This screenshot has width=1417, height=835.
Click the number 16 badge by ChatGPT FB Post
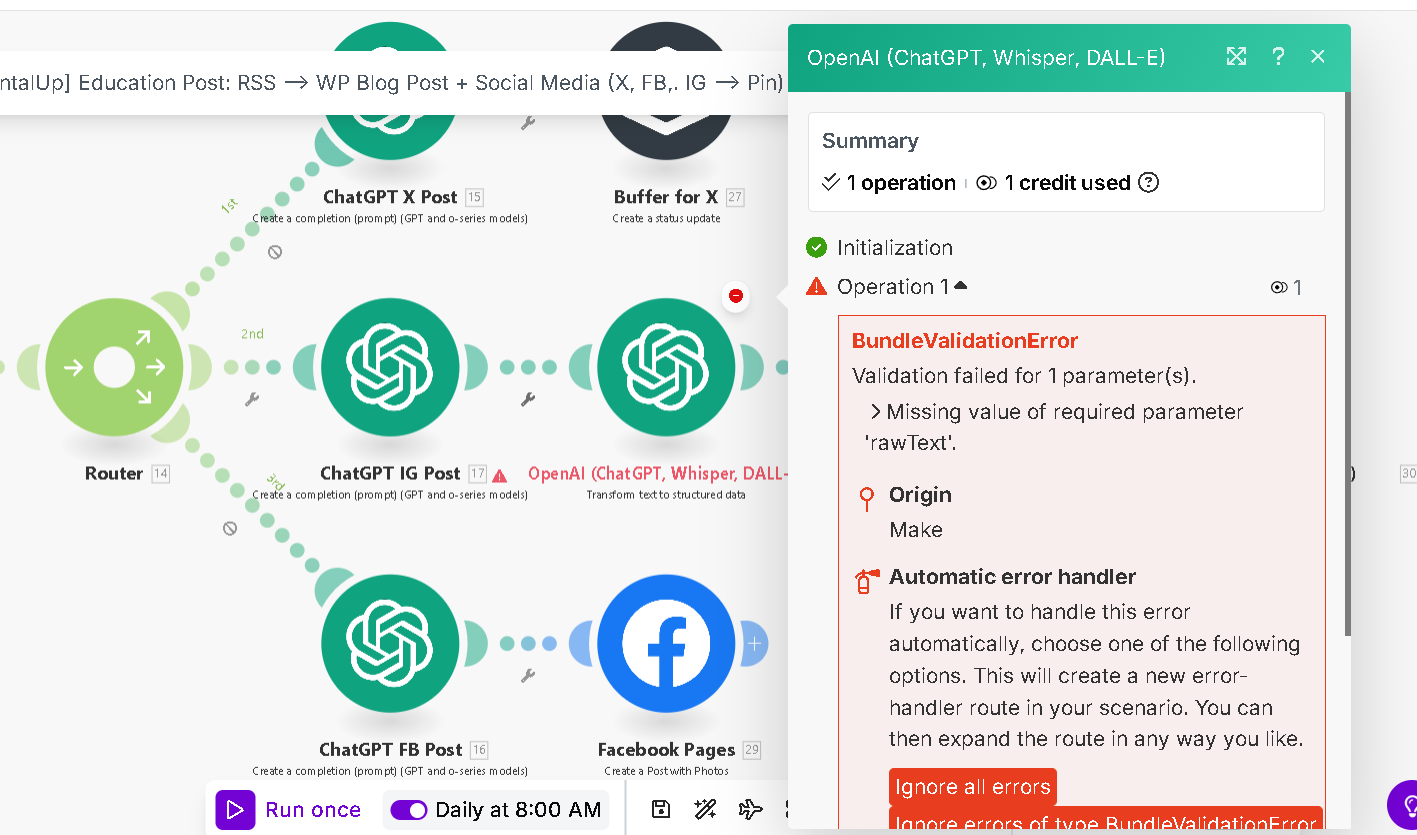click(x=479, y=749)
